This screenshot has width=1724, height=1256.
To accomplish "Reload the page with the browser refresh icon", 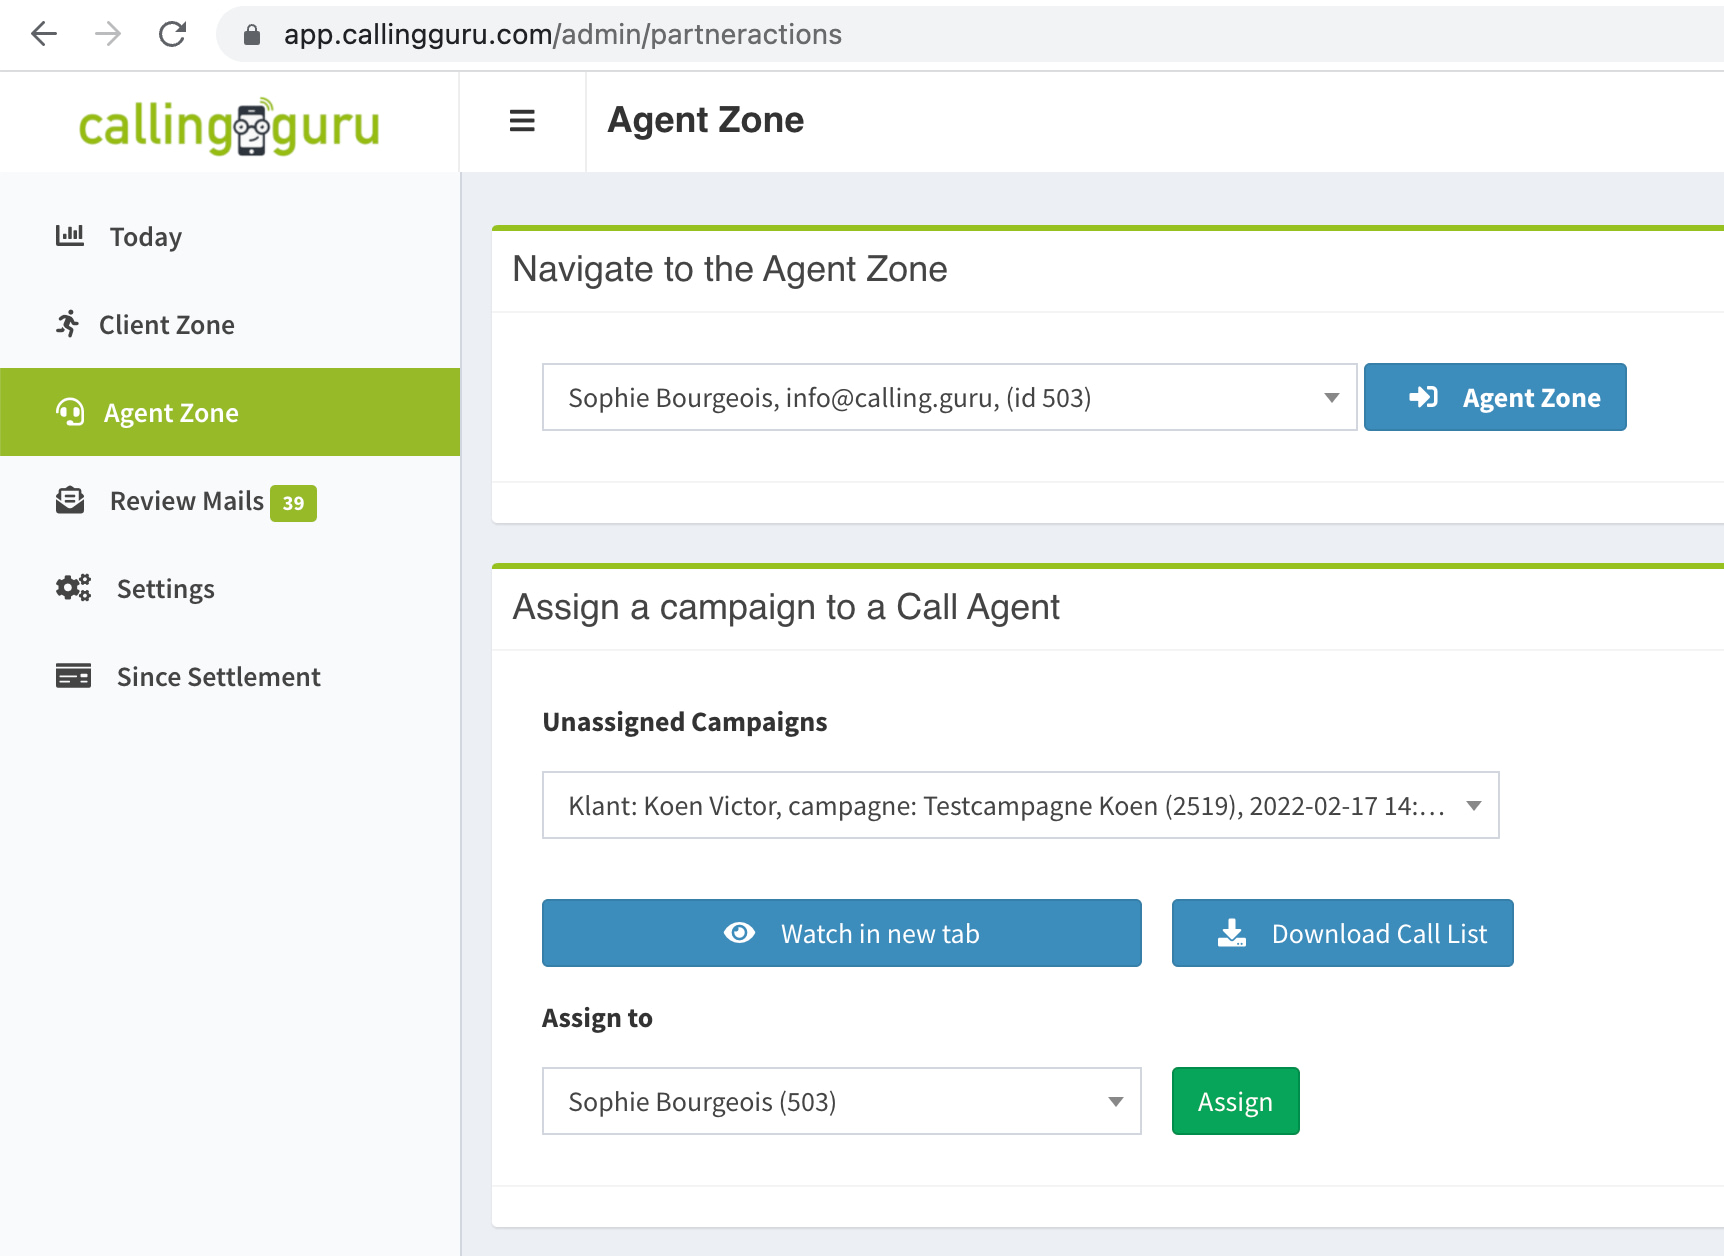I will (173, 34).
